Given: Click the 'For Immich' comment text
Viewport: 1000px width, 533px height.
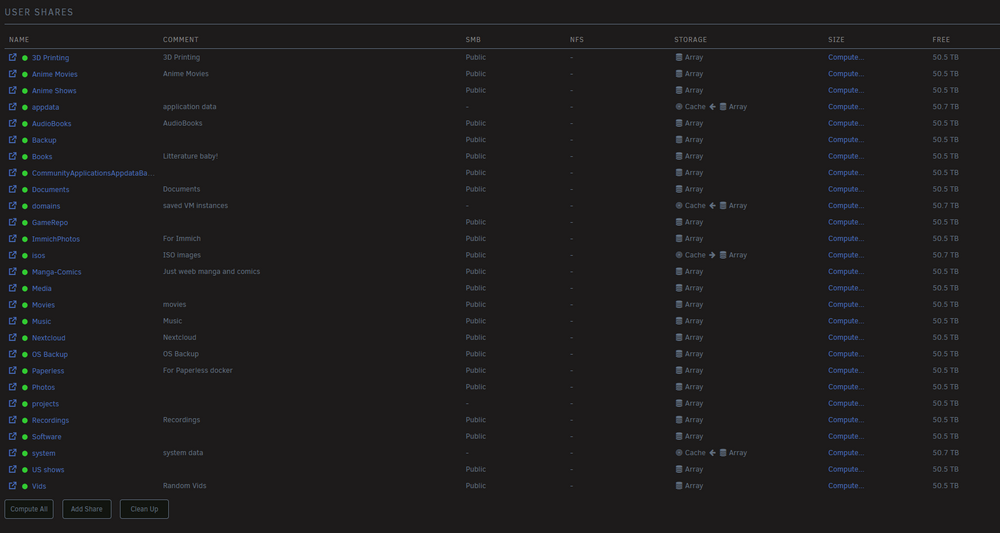Looking at the screenshot, I should (x=182, y=238).
